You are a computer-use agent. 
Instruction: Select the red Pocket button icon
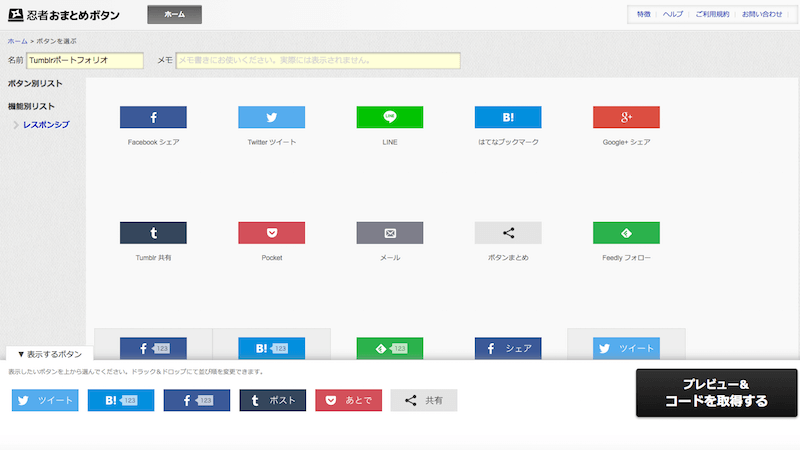pos(271,233)
